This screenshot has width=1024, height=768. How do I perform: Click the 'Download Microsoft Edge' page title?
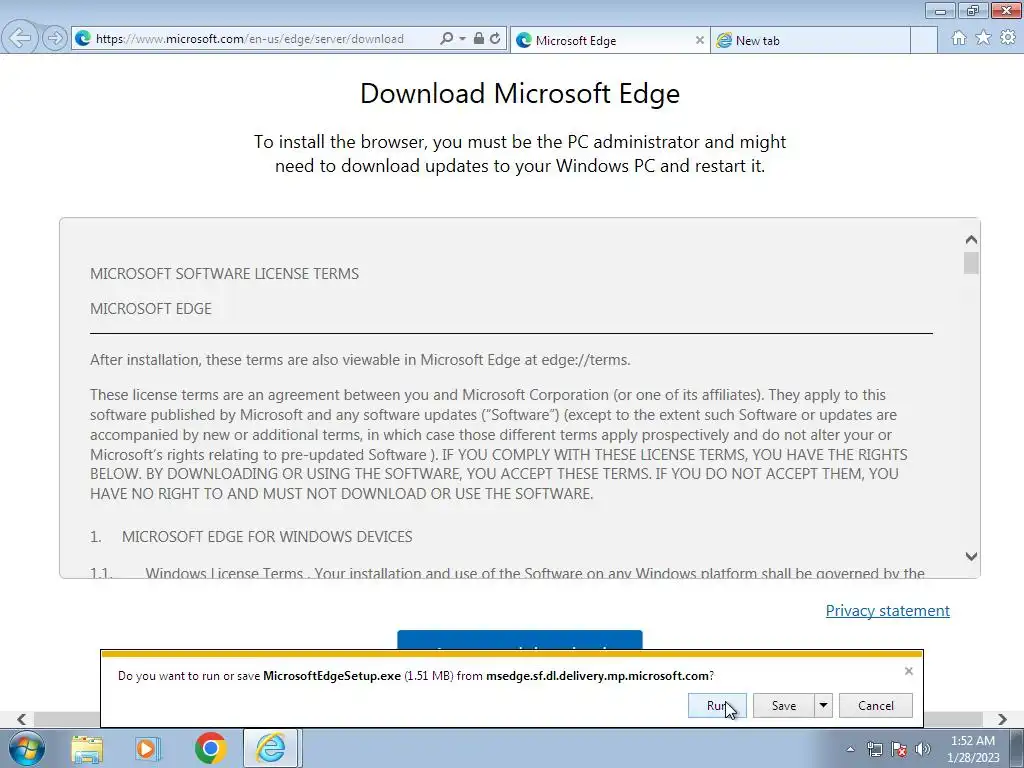click(520, 93)
